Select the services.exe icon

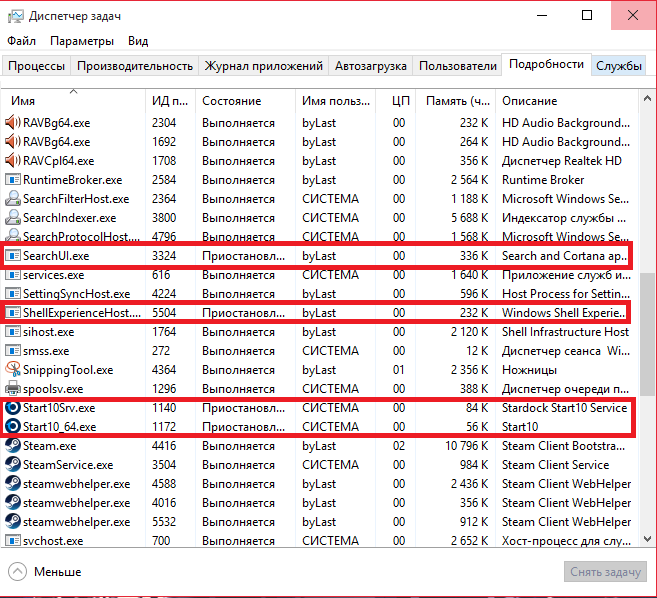tap(13, 275)
